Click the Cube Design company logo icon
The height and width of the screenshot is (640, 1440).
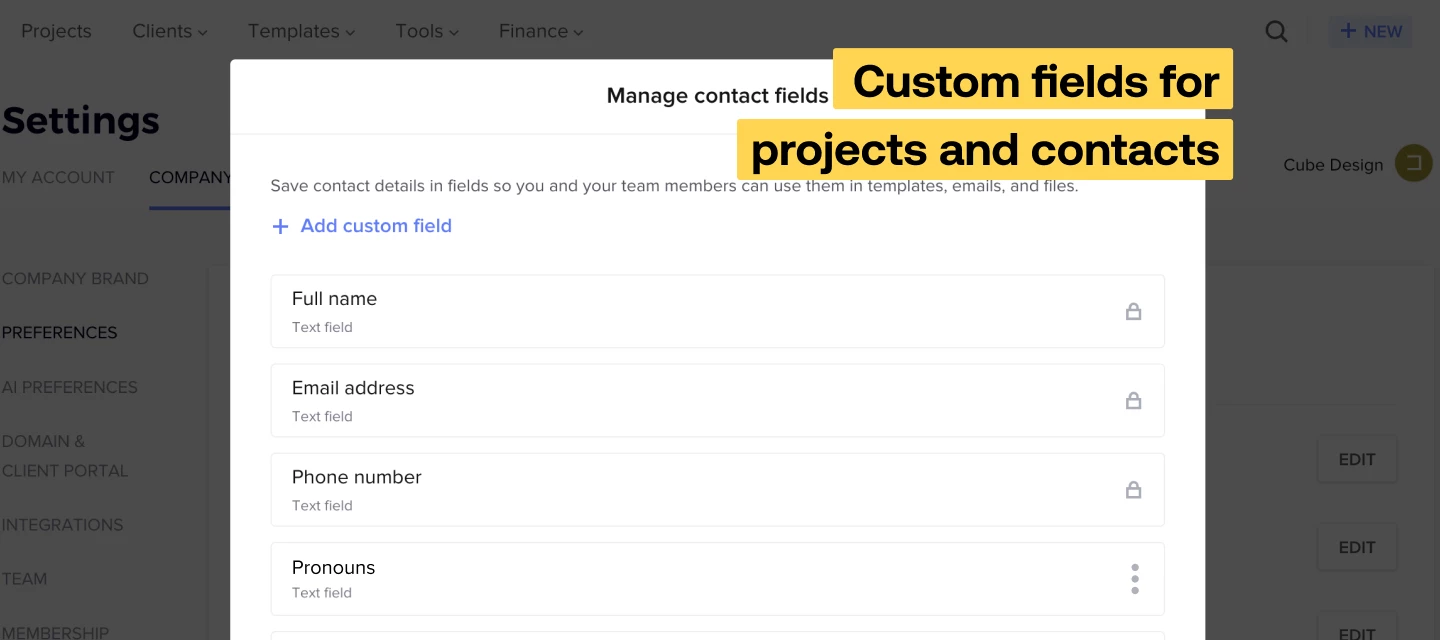pos(1413,163)
